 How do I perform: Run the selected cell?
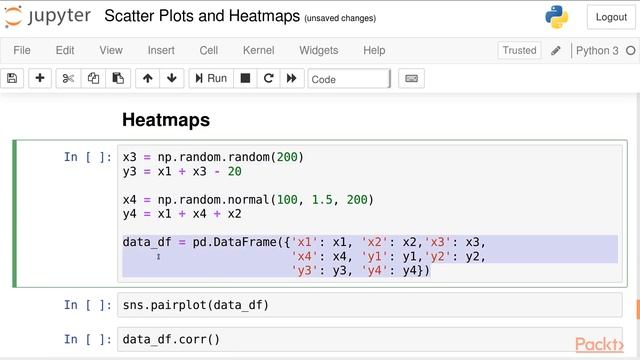coord(211,78)
